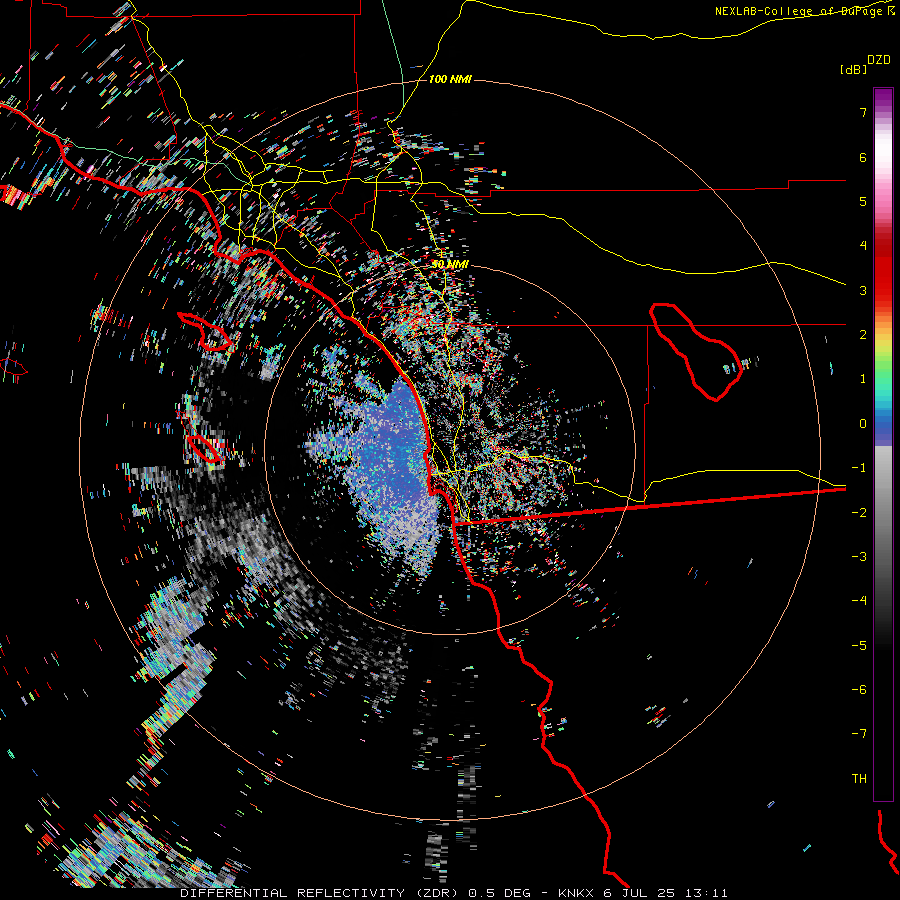900x900 pixels.
Task: Select the "4" value on color scale
Action: 863,246
